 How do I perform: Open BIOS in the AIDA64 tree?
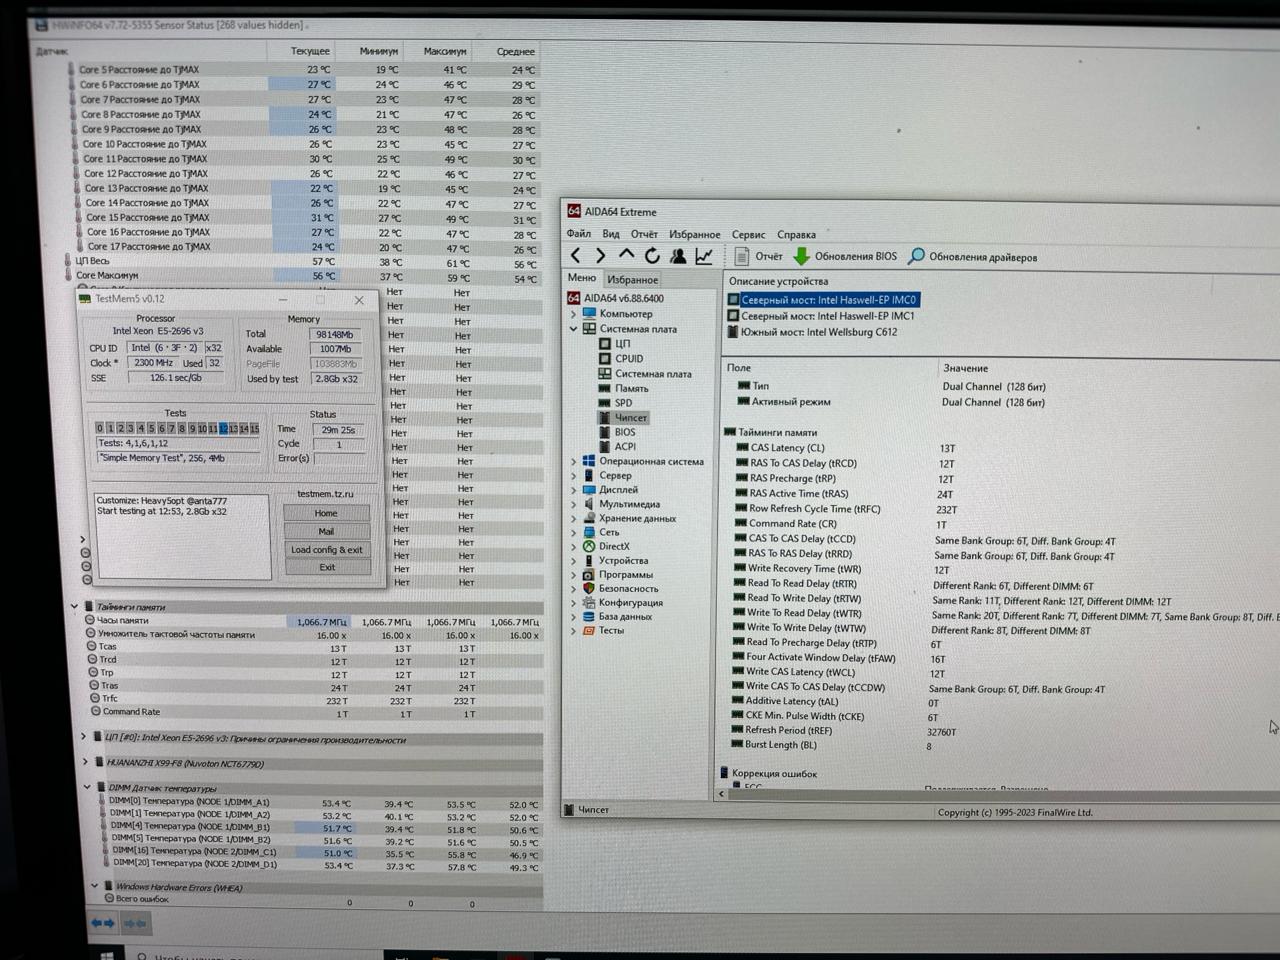click(x=617, y=432)
